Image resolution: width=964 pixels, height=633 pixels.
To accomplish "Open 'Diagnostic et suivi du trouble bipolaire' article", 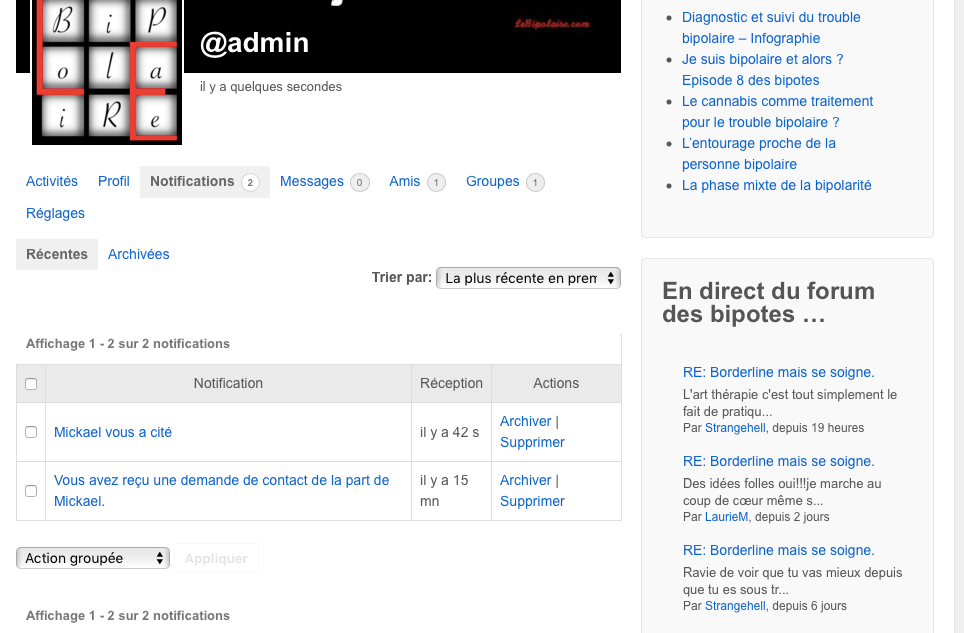I will (771, 28).
